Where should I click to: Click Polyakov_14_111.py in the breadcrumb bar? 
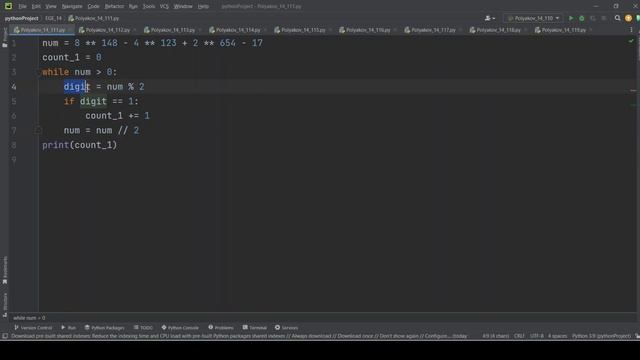click(94, 18)
